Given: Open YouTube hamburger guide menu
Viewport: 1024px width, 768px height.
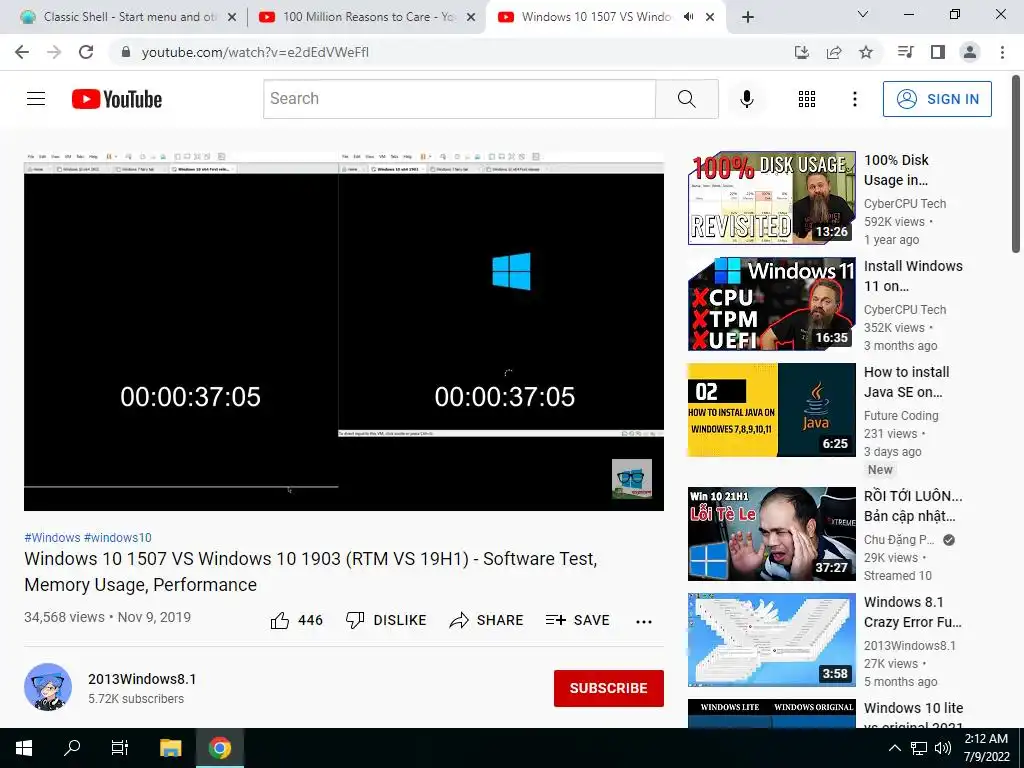Looking at the screenshot, I should [36, 99].
